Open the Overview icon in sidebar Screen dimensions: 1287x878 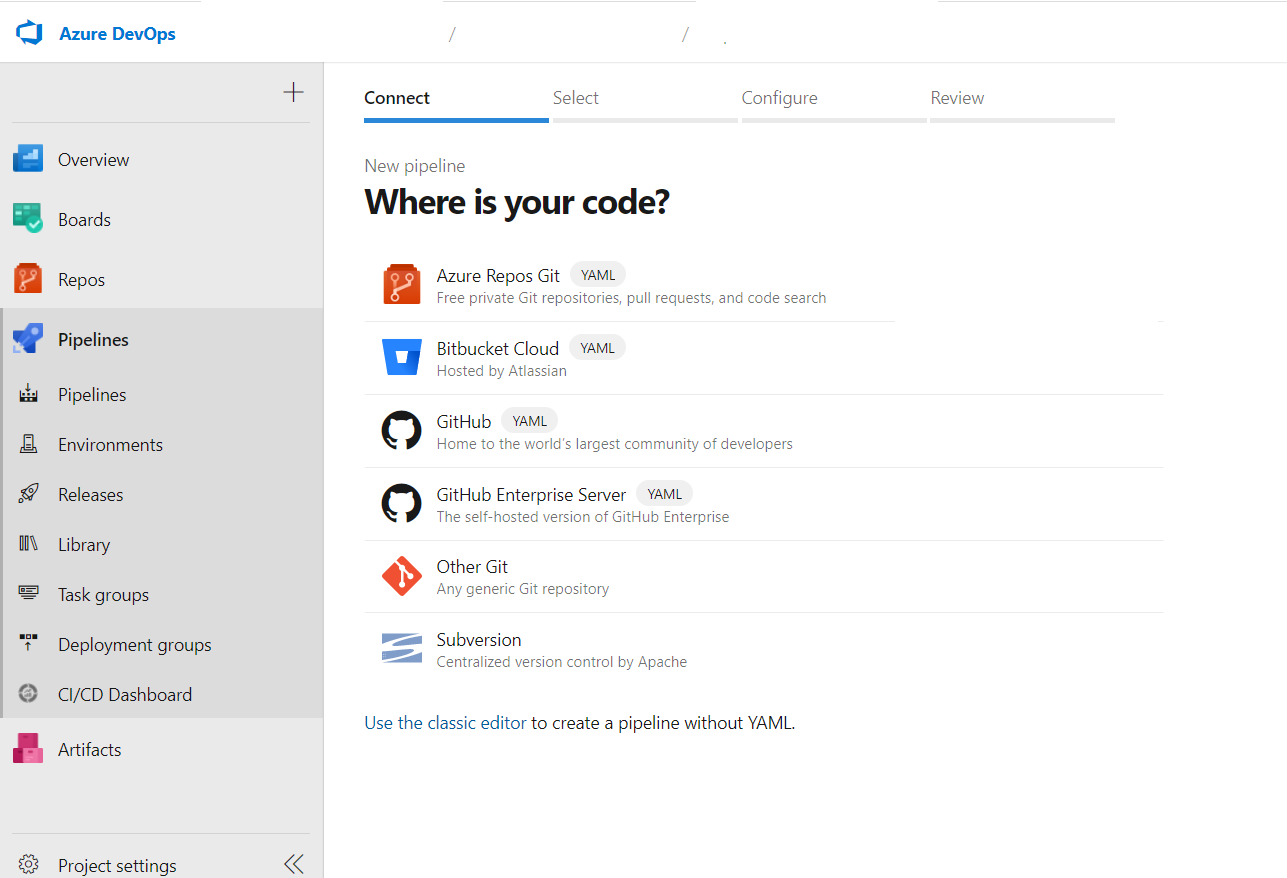28,159
